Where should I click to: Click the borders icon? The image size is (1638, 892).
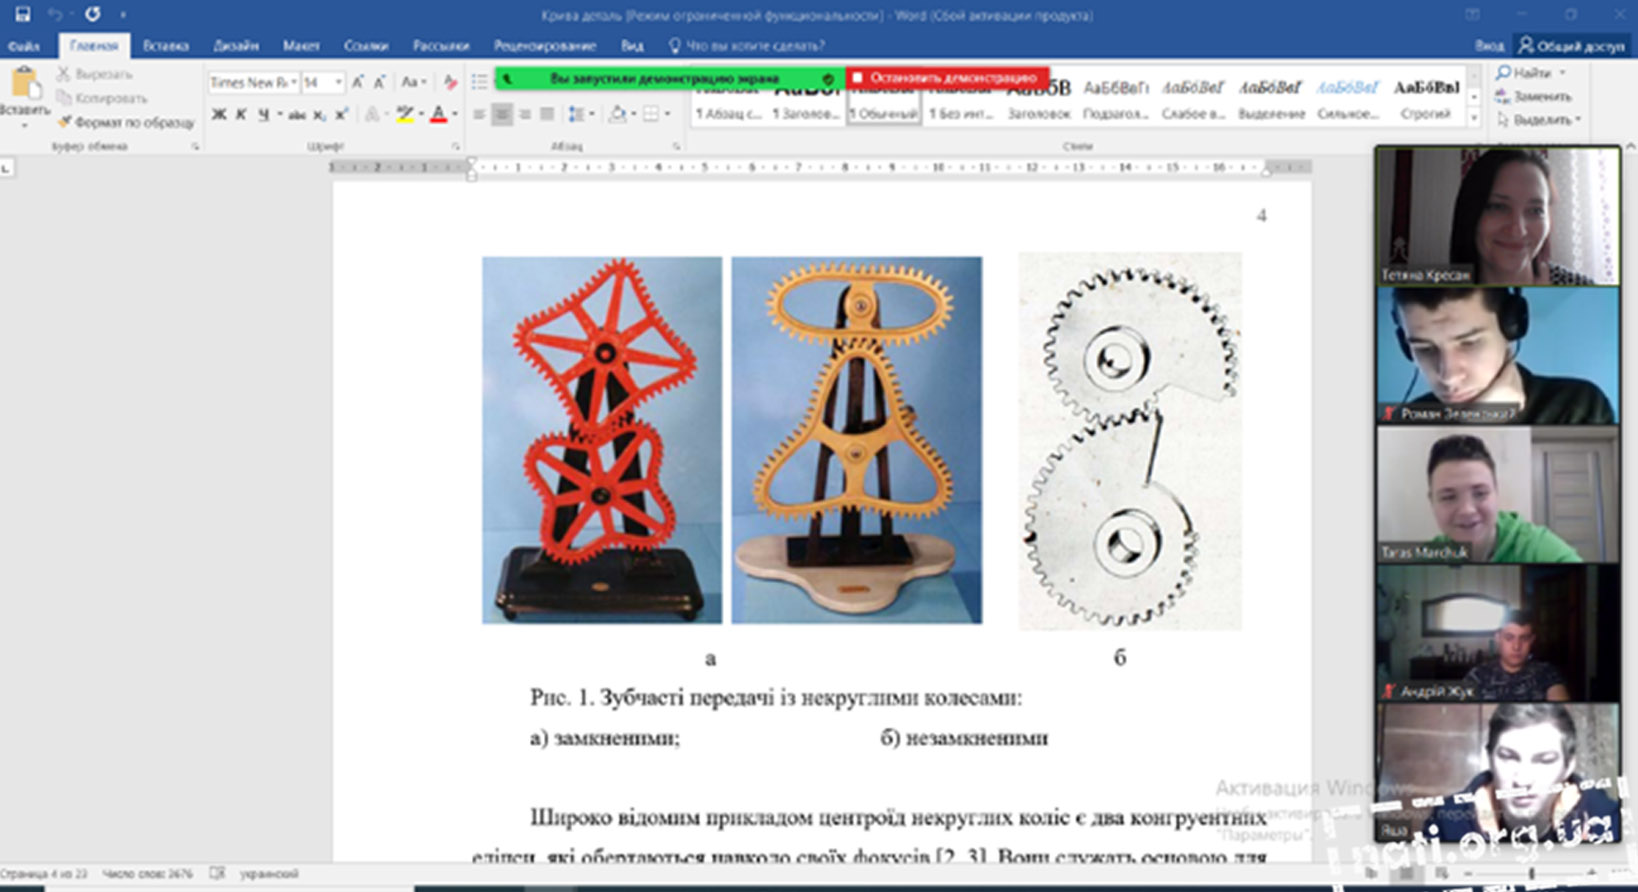651,115
